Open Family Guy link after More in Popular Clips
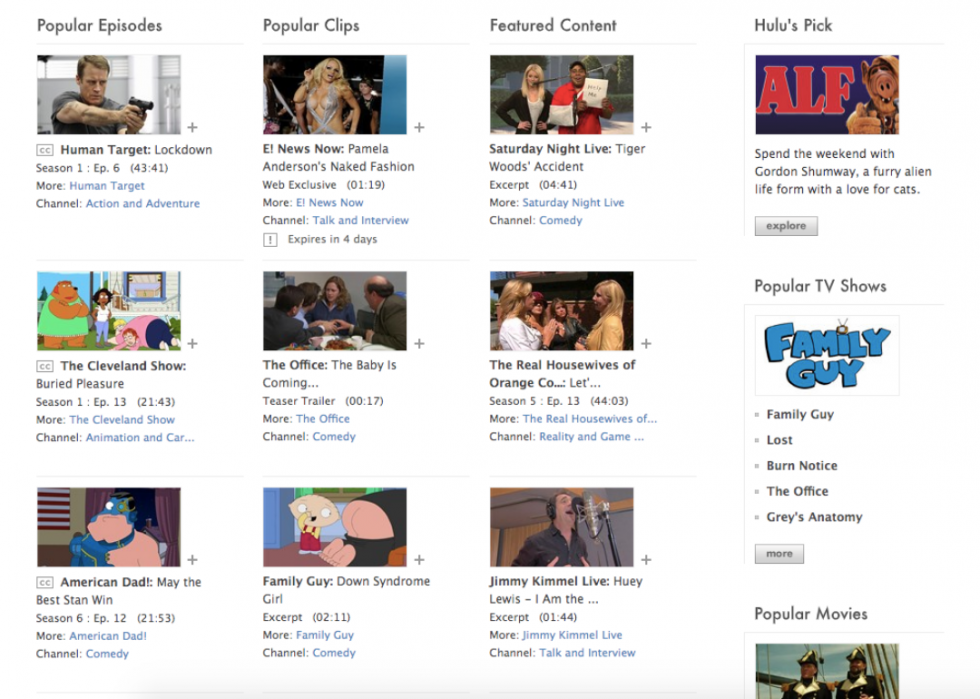980x699 pixels. click(324, 635)
